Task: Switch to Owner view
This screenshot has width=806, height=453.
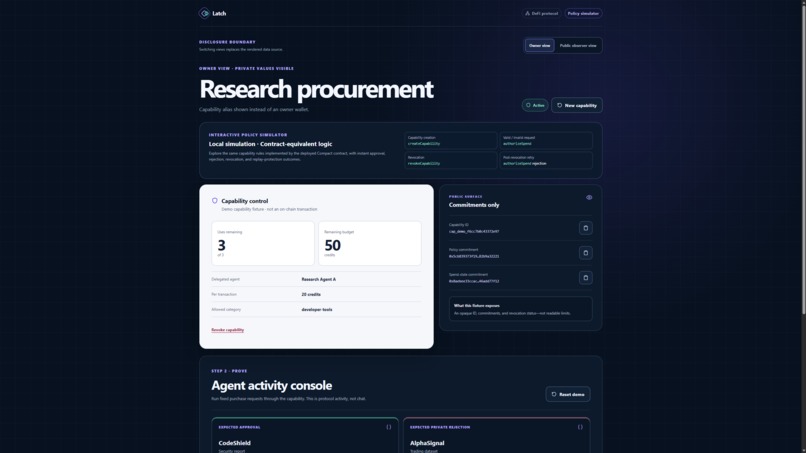Action: [x=539, y=46]
